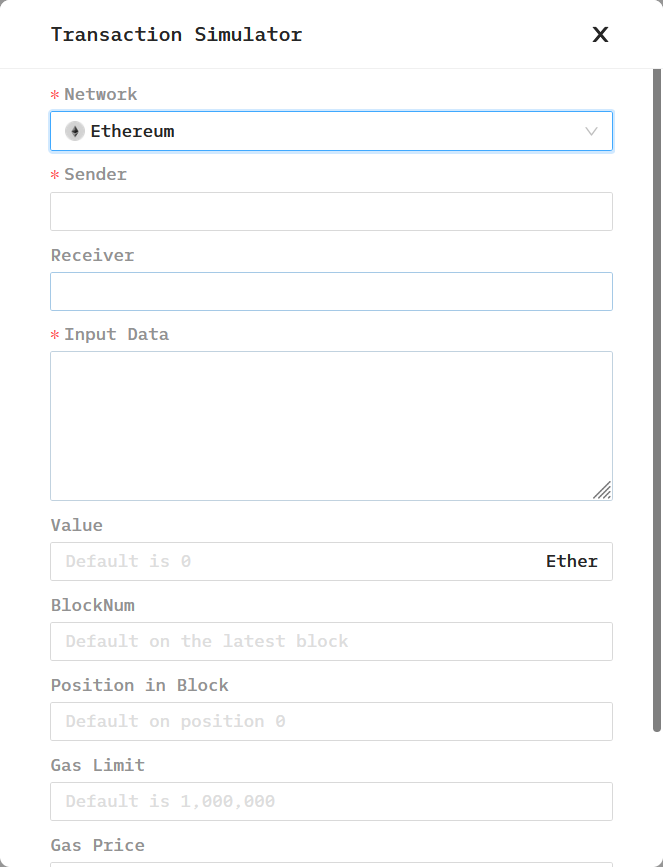
Task: Focus the Sender address input box
Action: [x=331, y=211]
